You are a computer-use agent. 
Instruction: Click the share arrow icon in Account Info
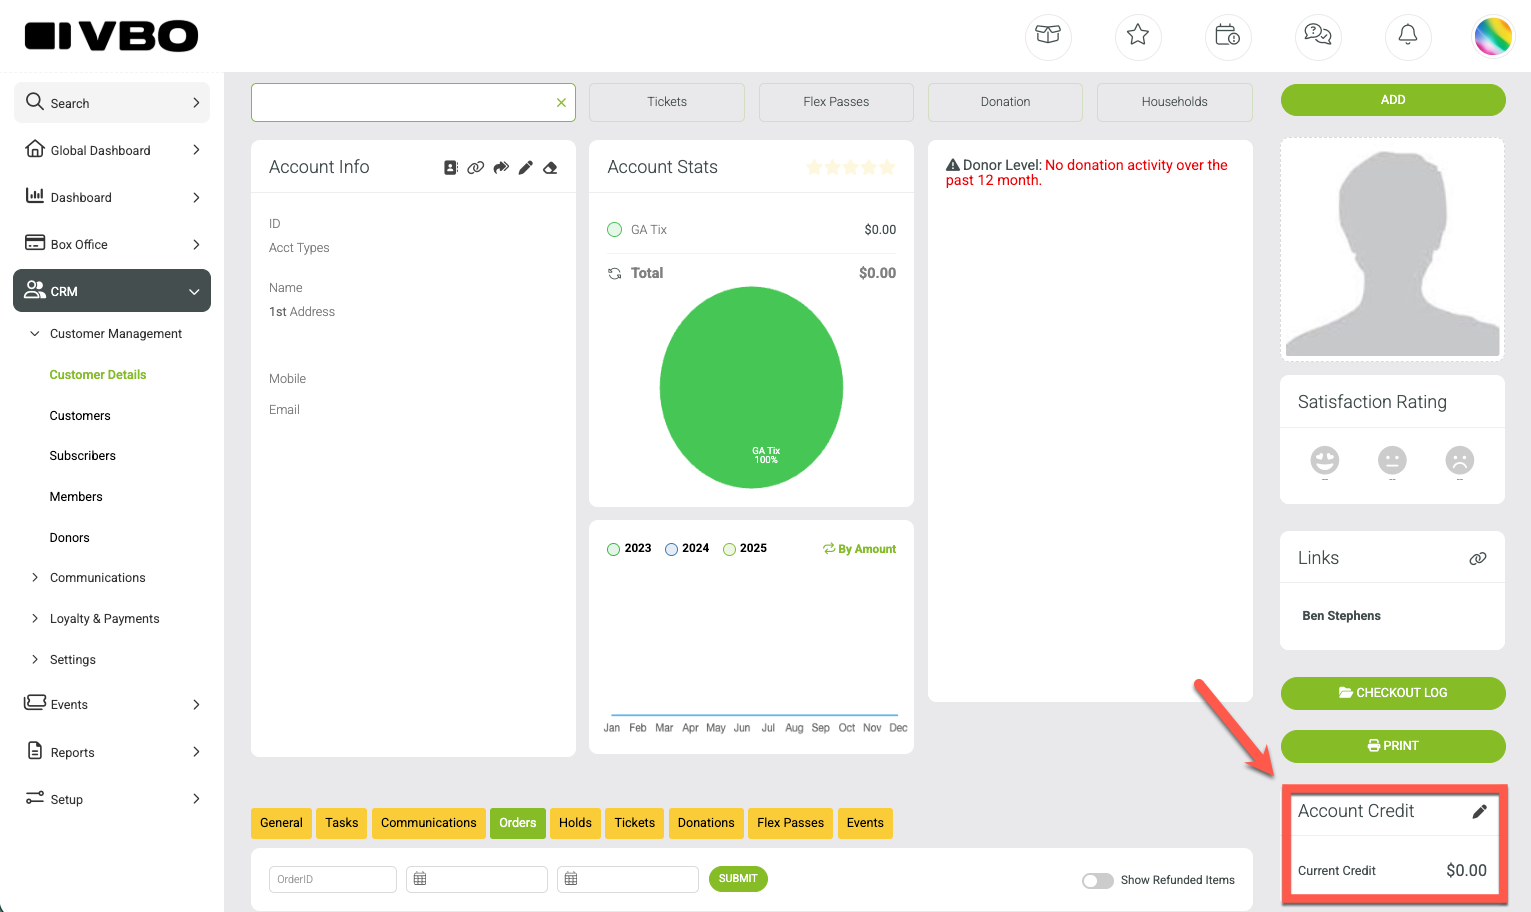pyautogui.click(x=501, y=168)
